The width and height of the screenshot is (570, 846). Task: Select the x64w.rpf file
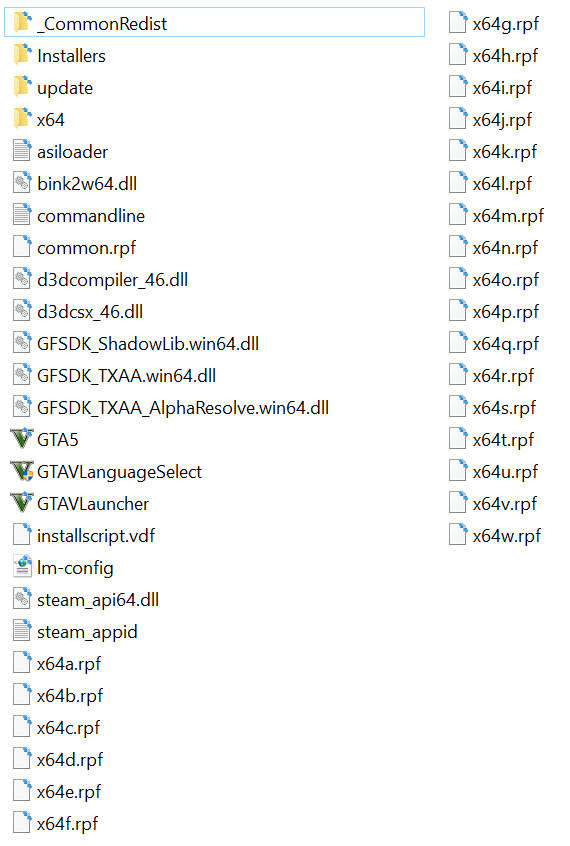click(495, 535)
